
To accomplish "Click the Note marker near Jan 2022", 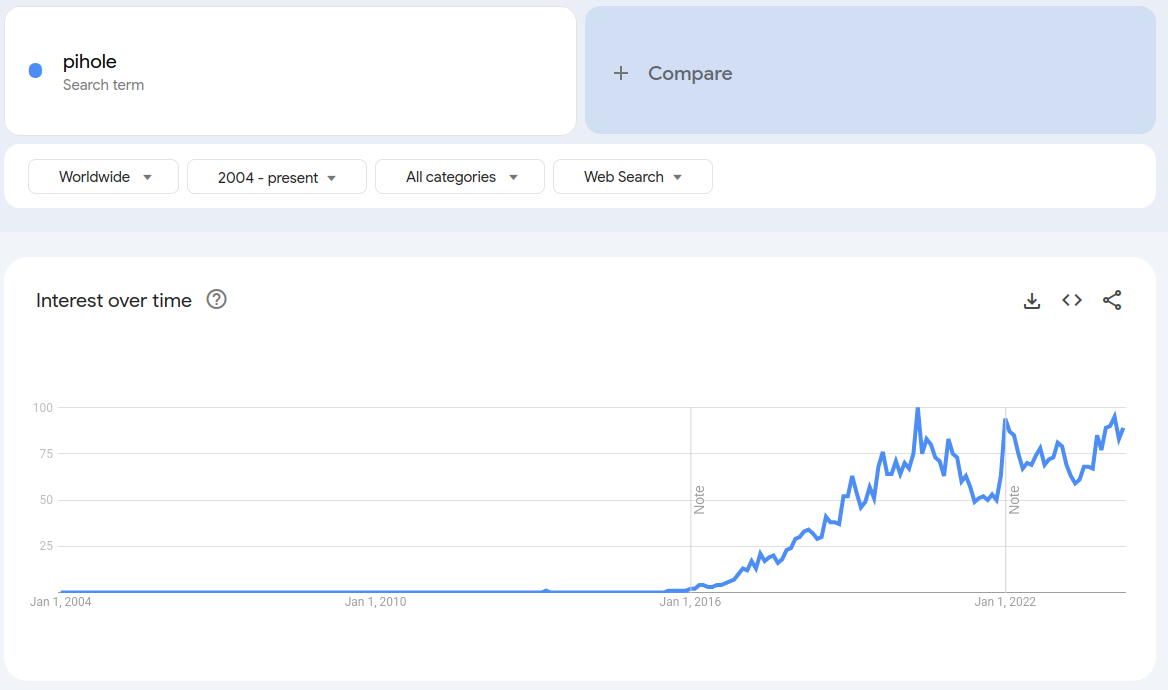I will [x=1014, y=499].
